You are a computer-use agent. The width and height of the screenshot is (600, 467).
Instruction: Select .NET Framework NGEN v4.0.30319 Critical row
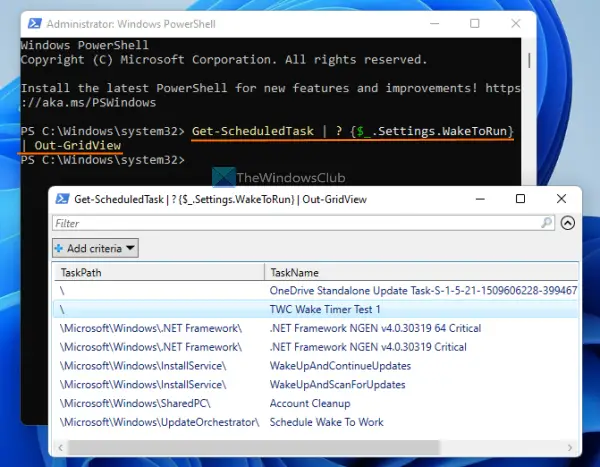click(315, 347)
